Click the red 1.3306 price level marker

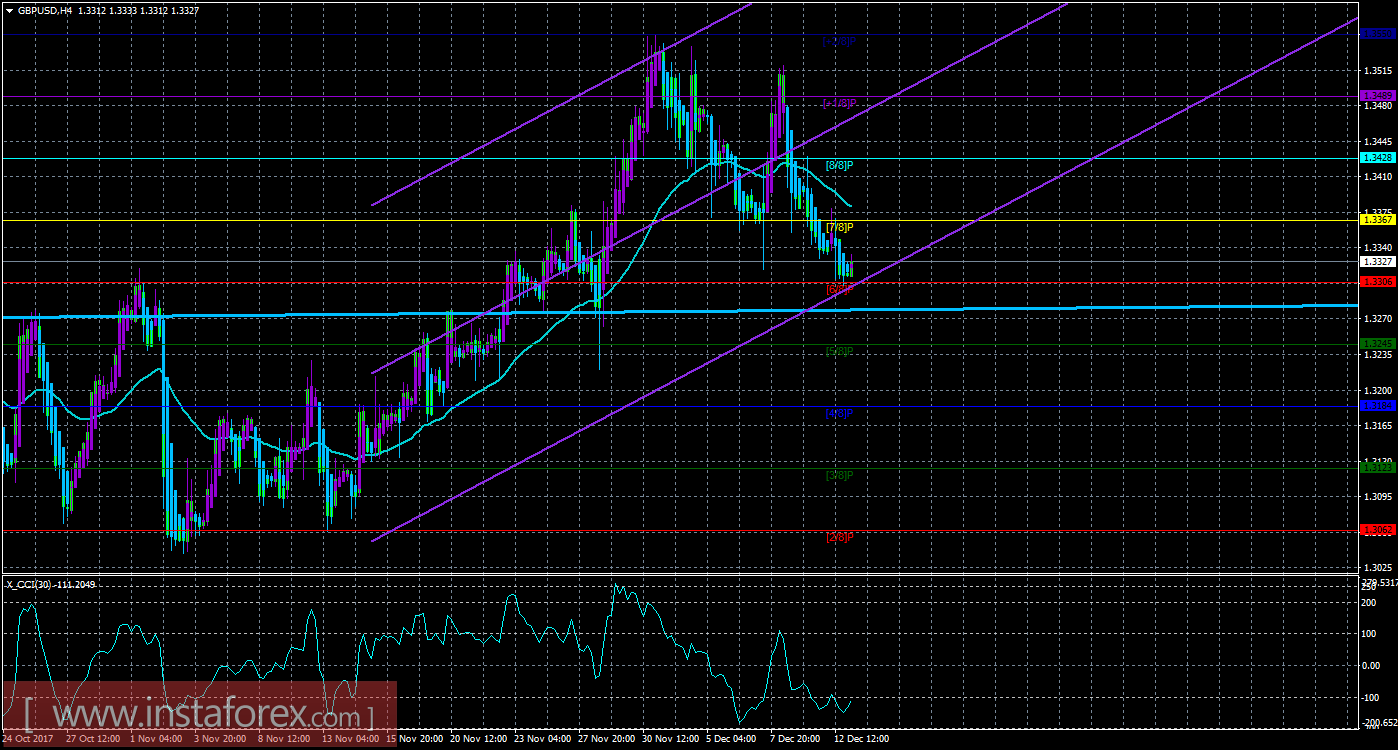pos(1378,283)
